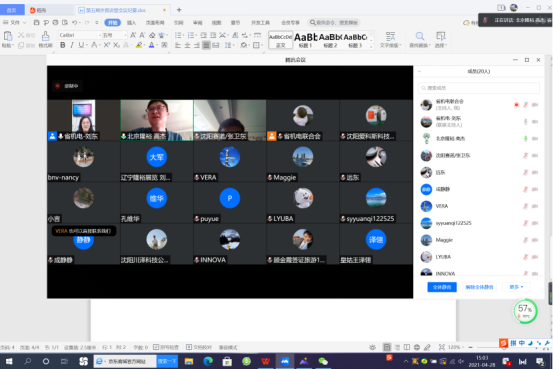Viewport: 553px width, 369px height.
Task: Apply Italic formatting in the ribbon
Action: click(x=72, y=45)
